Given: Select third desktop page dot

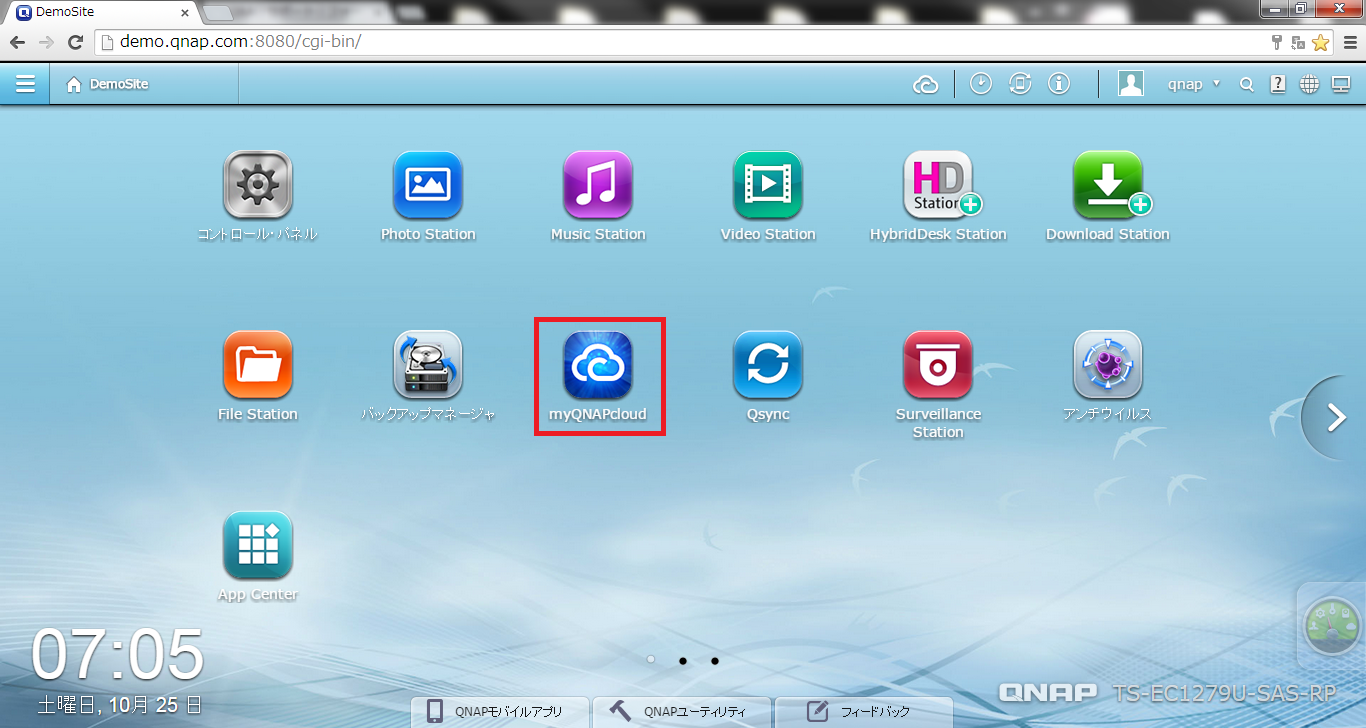Looking at the screenshot, I should tap(715, 661).
